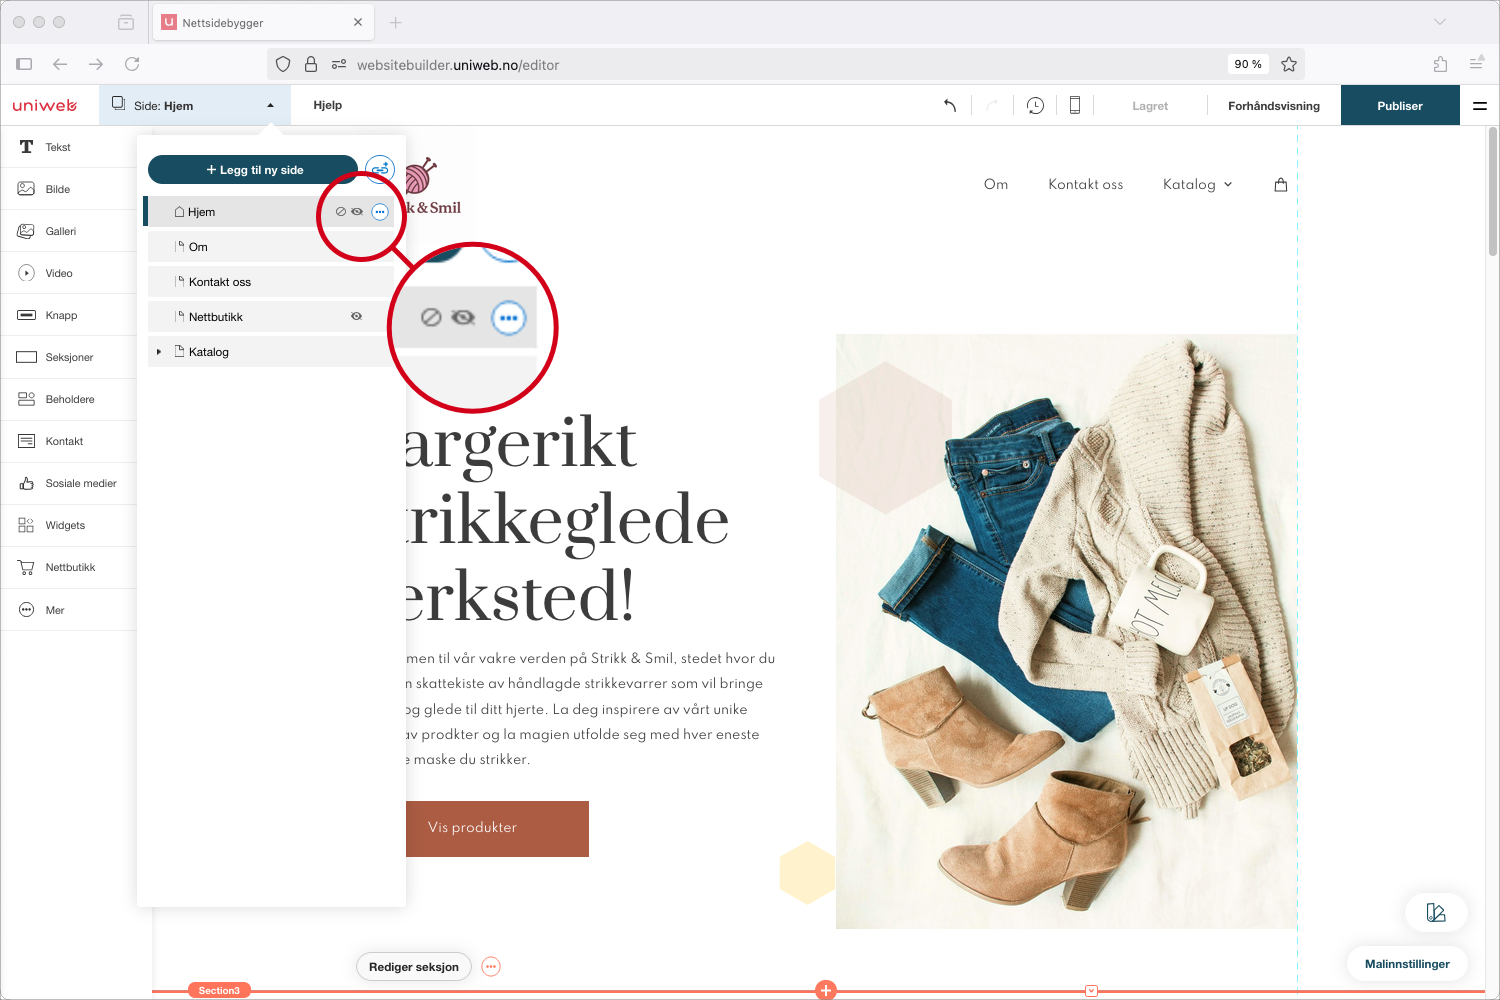Image resolution: width=1500 pixels, height=1000 pixels.
Task: Open the Hjelp menu
Action: pos(328,105)
